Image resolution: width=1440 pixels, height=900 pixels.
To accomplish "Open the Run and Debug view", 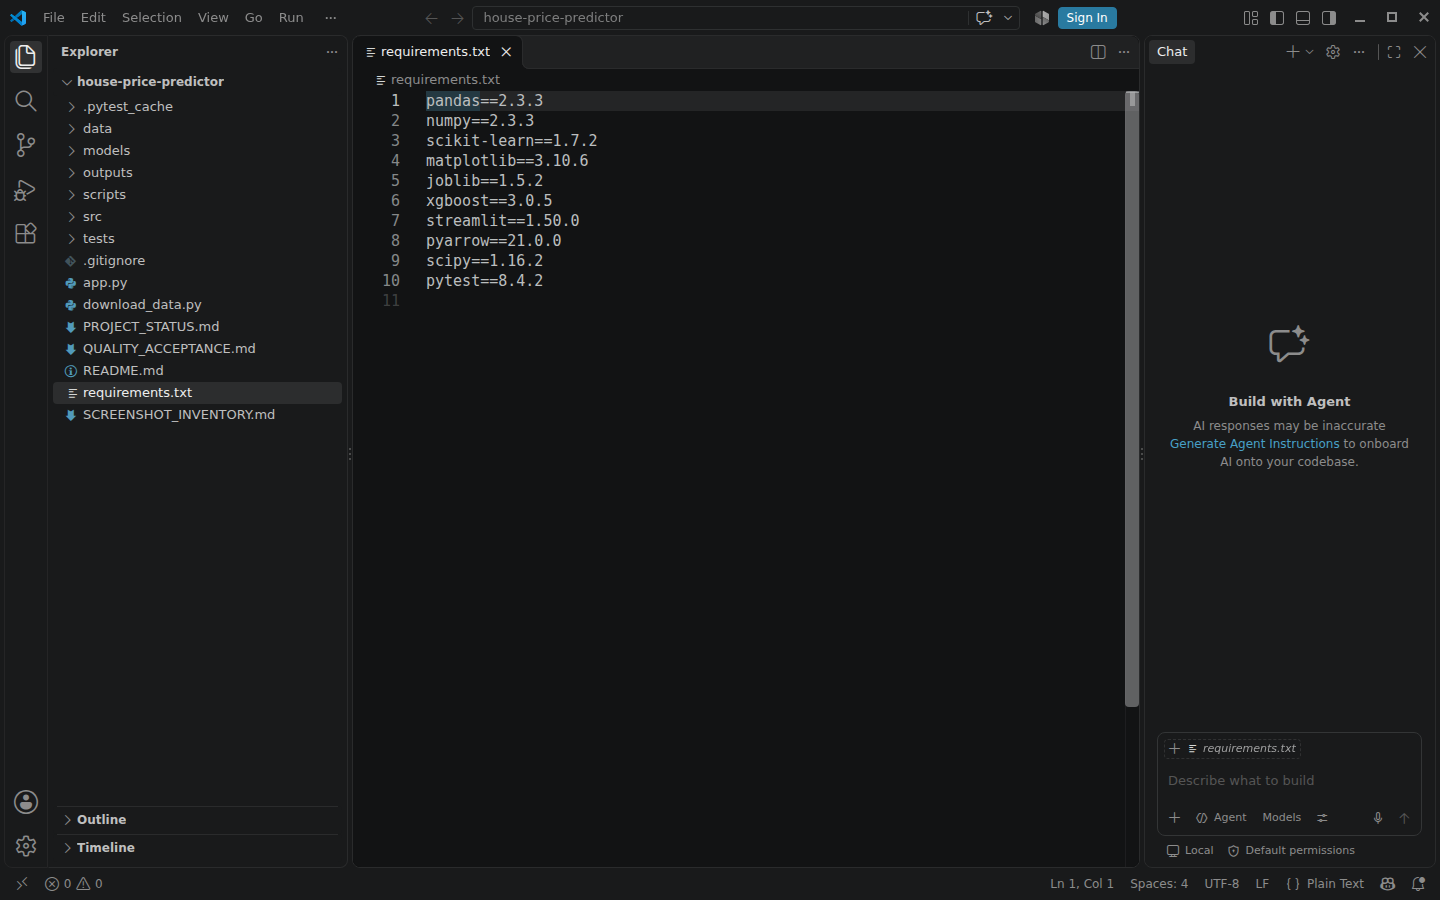I will click(26, 189).
